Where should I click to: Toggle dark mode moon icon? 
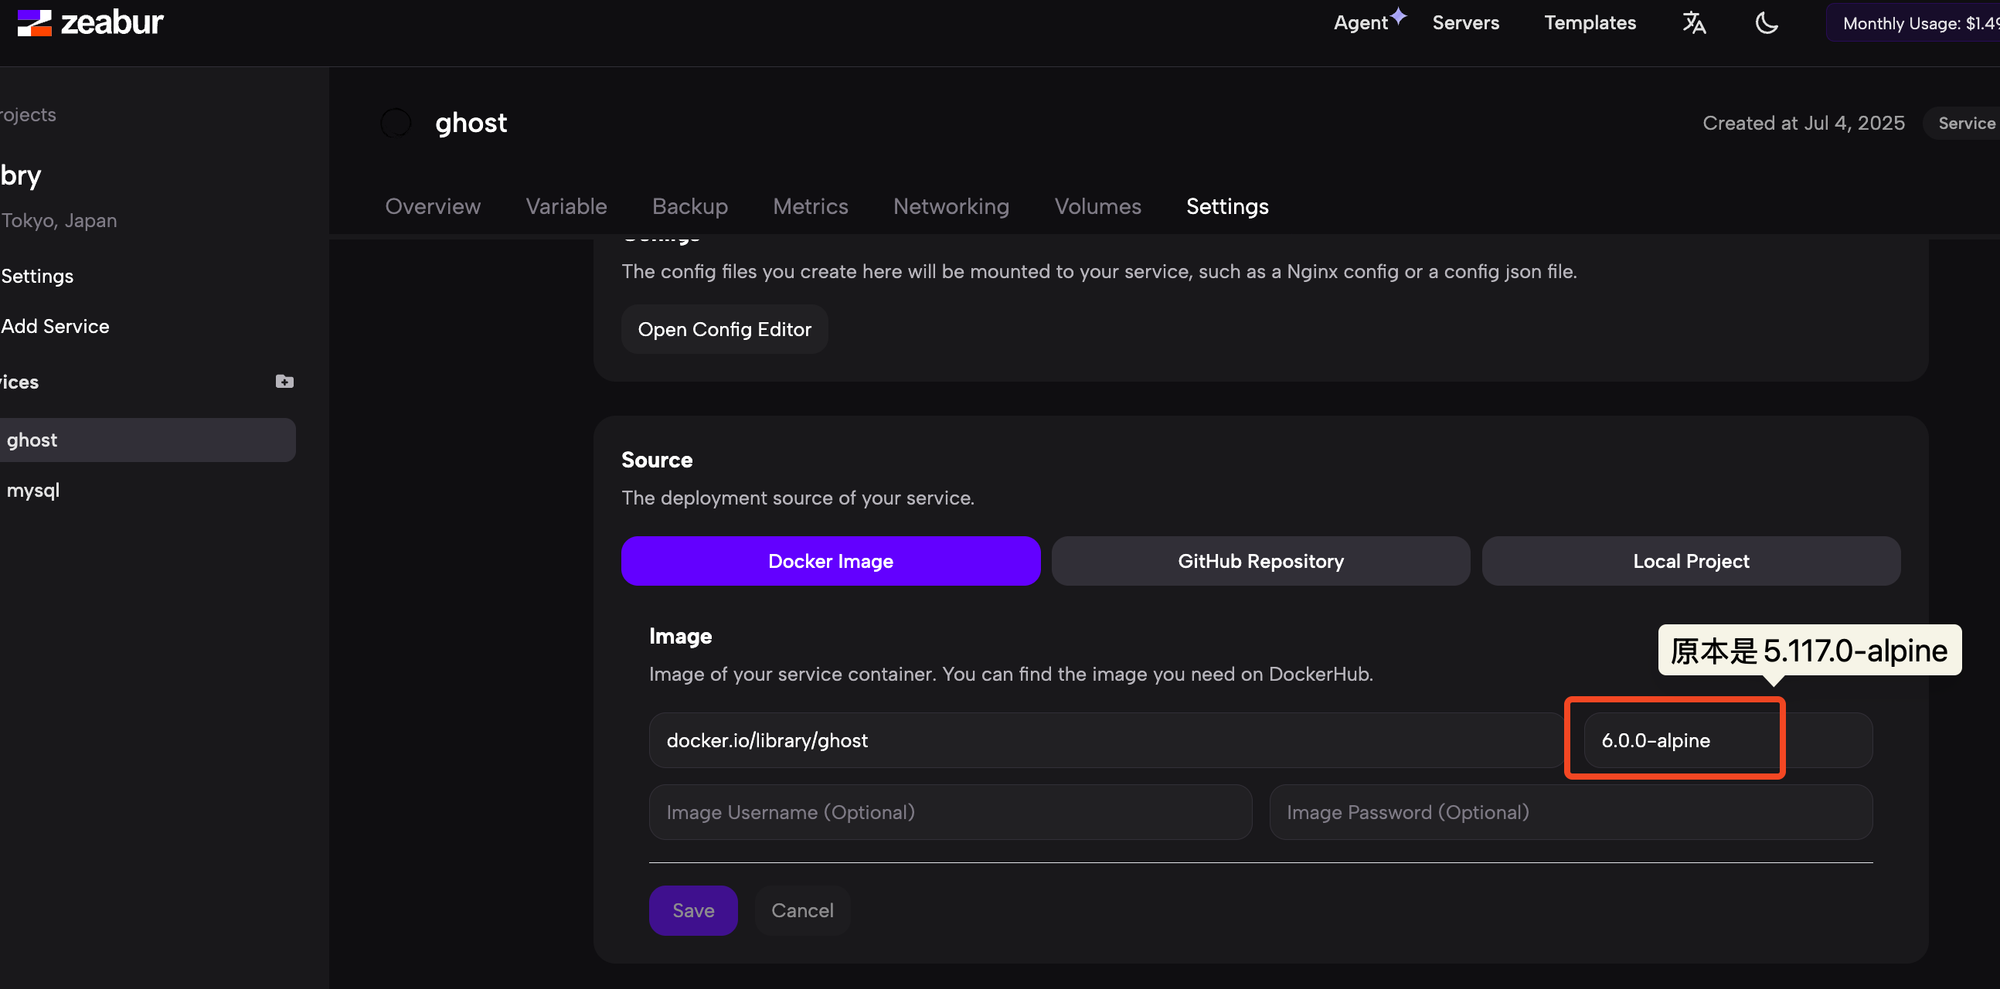(1767, 23)
